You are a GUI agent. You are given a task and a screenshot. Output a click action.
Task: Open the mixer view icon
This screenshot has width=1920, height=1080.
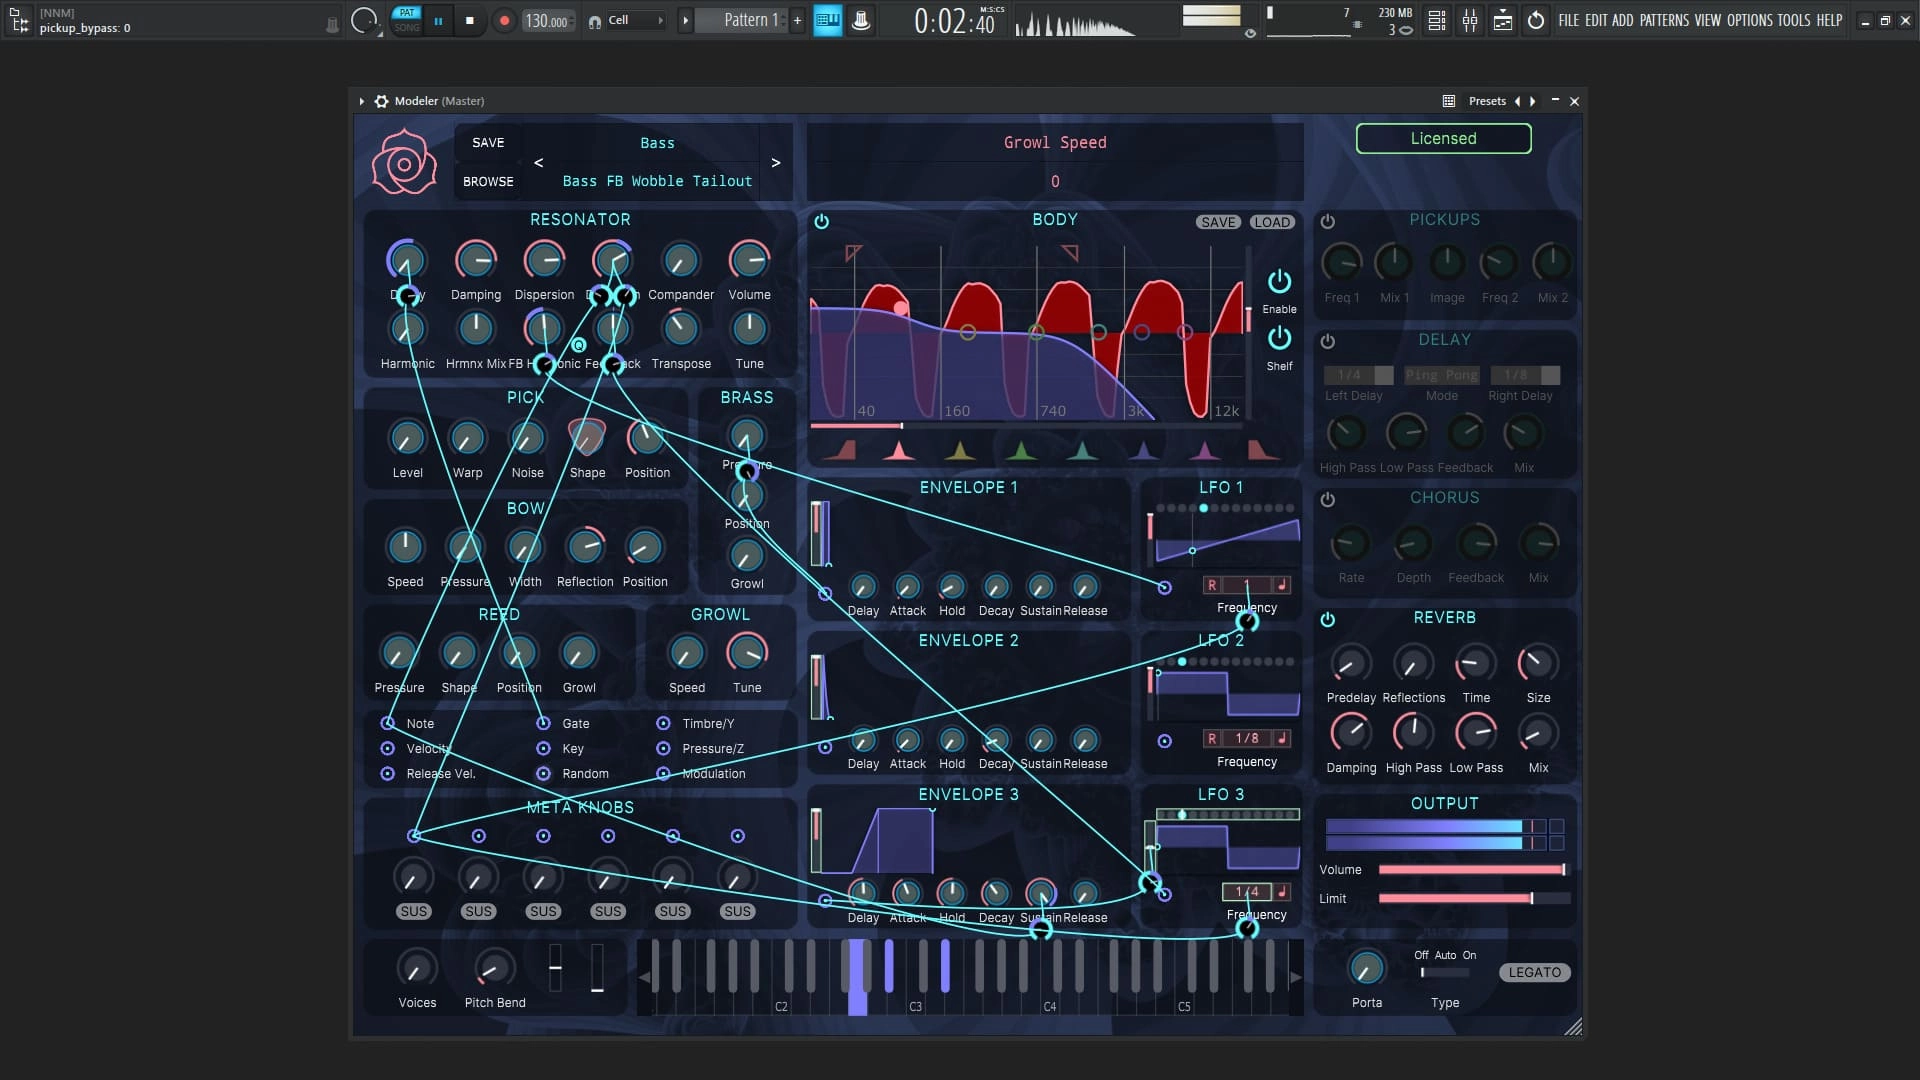click(x=1470, y=20)
